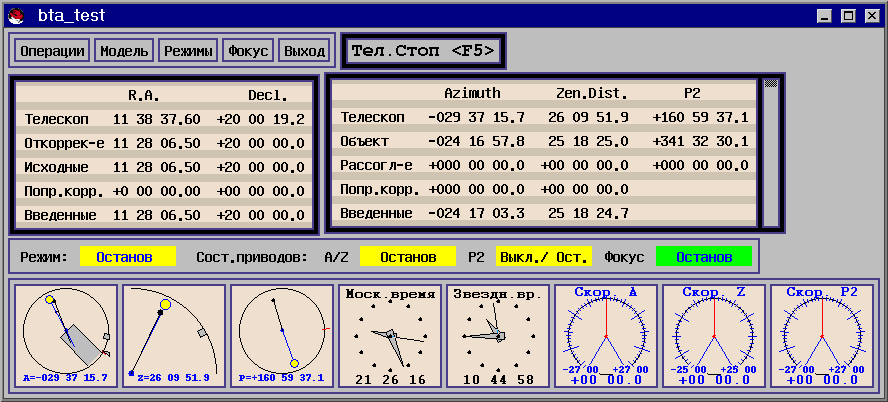Screen dimensions: 888x402
Task: Click the Скор. A speed gauge
Action: (606, 335)
